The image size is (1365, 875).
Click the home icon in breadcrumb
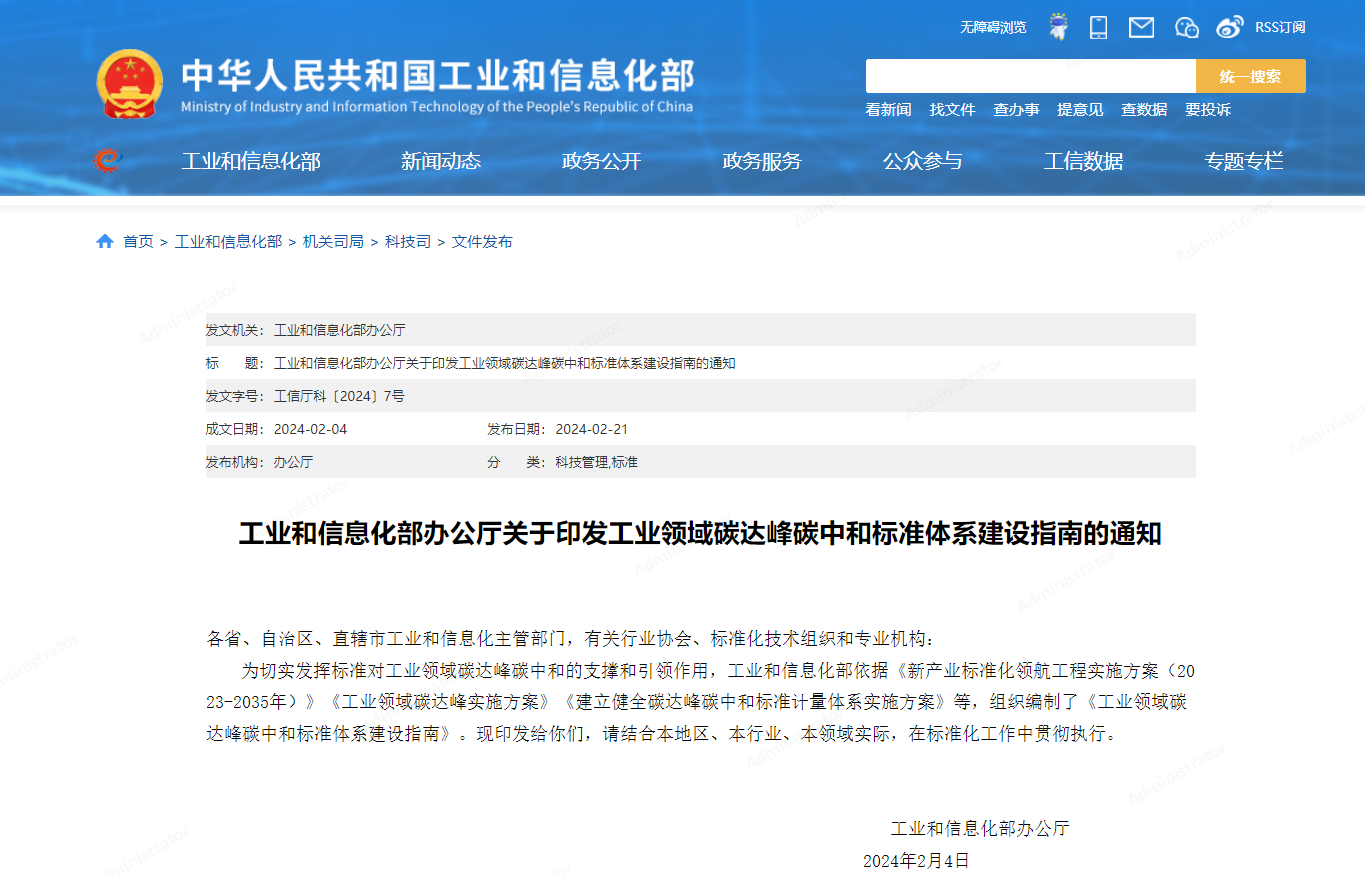click(105, 241)
